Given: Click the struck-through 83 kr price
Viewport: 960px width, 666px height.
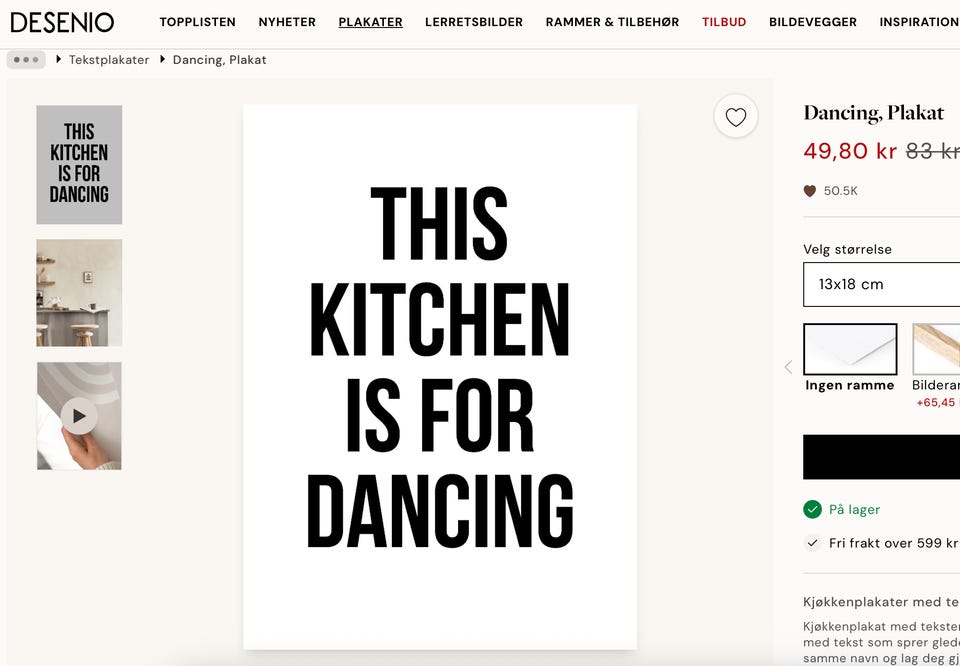Looking at the screenshot, I should click(x=932, y=151).
